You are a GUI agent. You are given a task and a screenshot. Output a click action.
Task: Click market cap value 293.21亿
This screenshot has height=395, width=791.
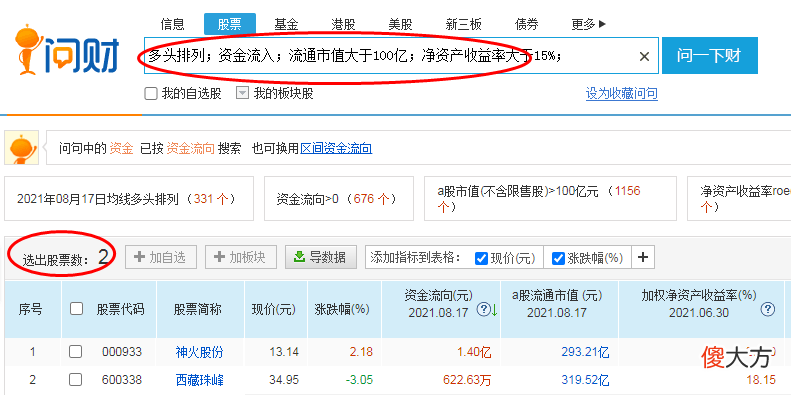[x=585, y=352]
